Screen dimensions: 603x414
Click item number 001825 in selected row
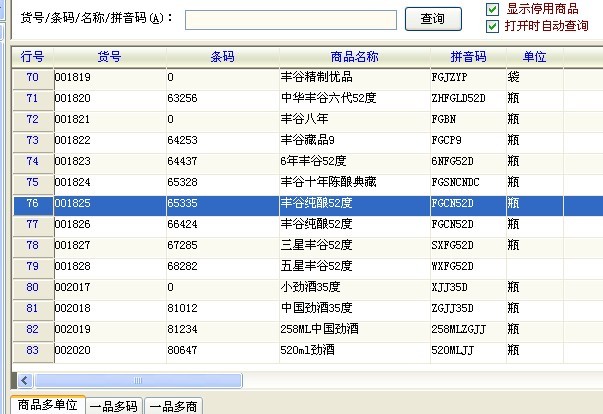tap(72, 203)
